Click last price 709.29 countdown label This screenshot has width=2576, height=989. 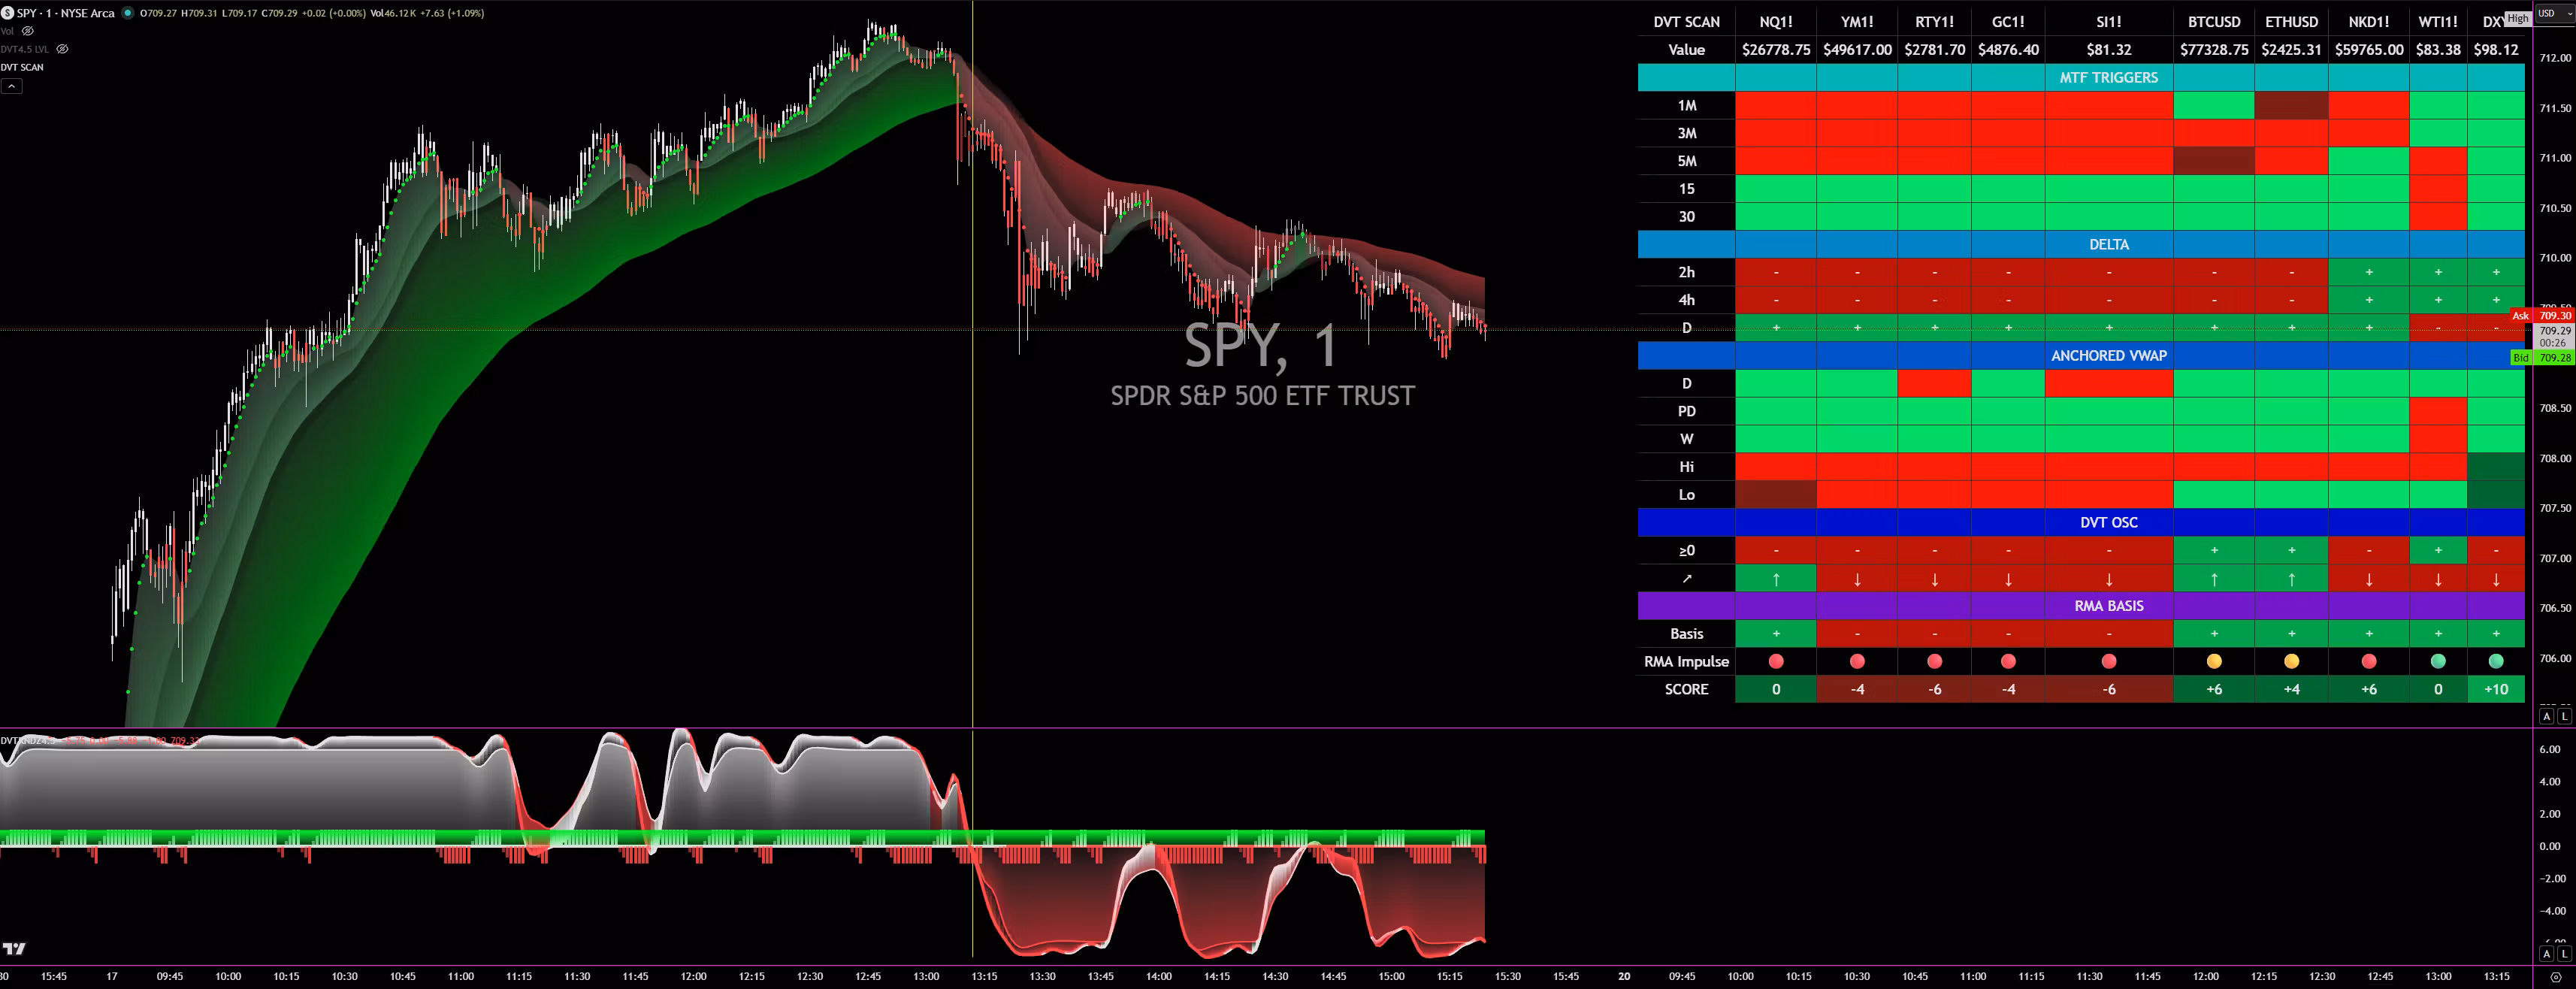point(2554,336)
